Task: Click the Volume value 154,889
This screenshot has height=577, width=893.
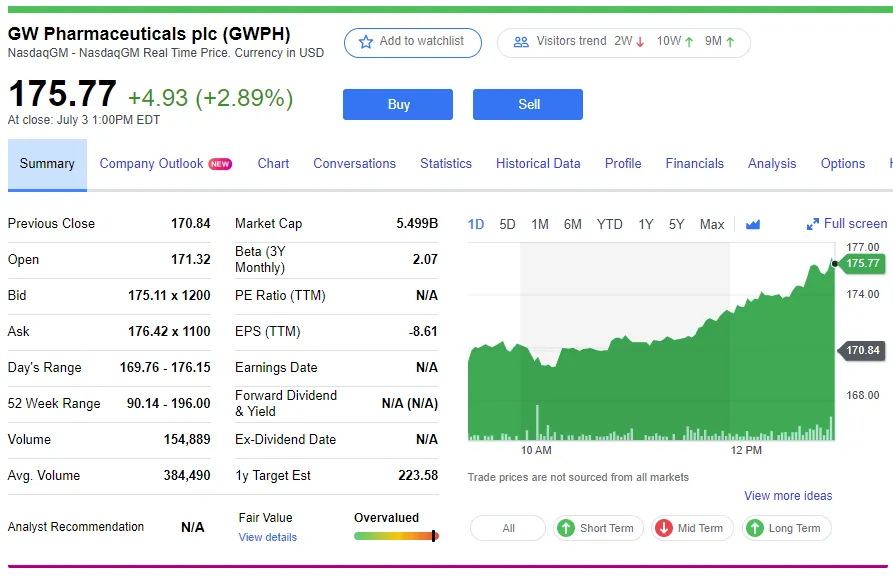Action: pos(187,439)
